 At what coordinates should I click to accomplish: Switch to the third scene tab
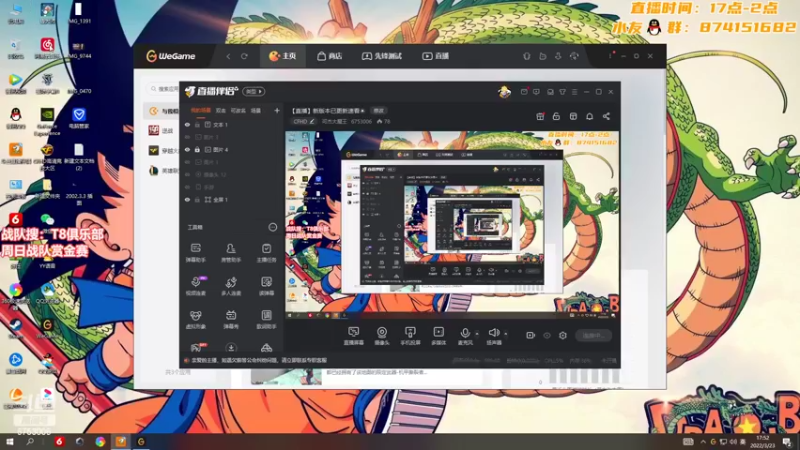coord(238,110)
